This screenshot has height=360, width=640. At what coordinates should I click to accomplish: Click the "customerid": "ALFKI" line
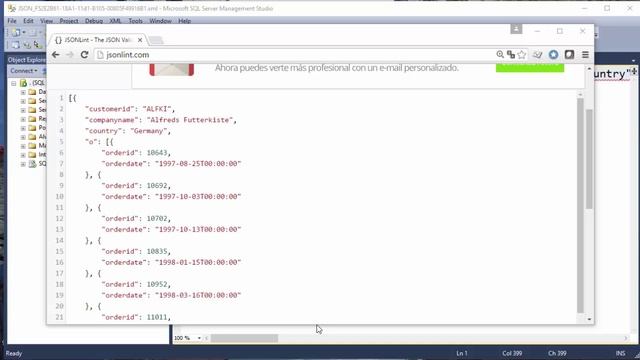(x=130, y=109)
